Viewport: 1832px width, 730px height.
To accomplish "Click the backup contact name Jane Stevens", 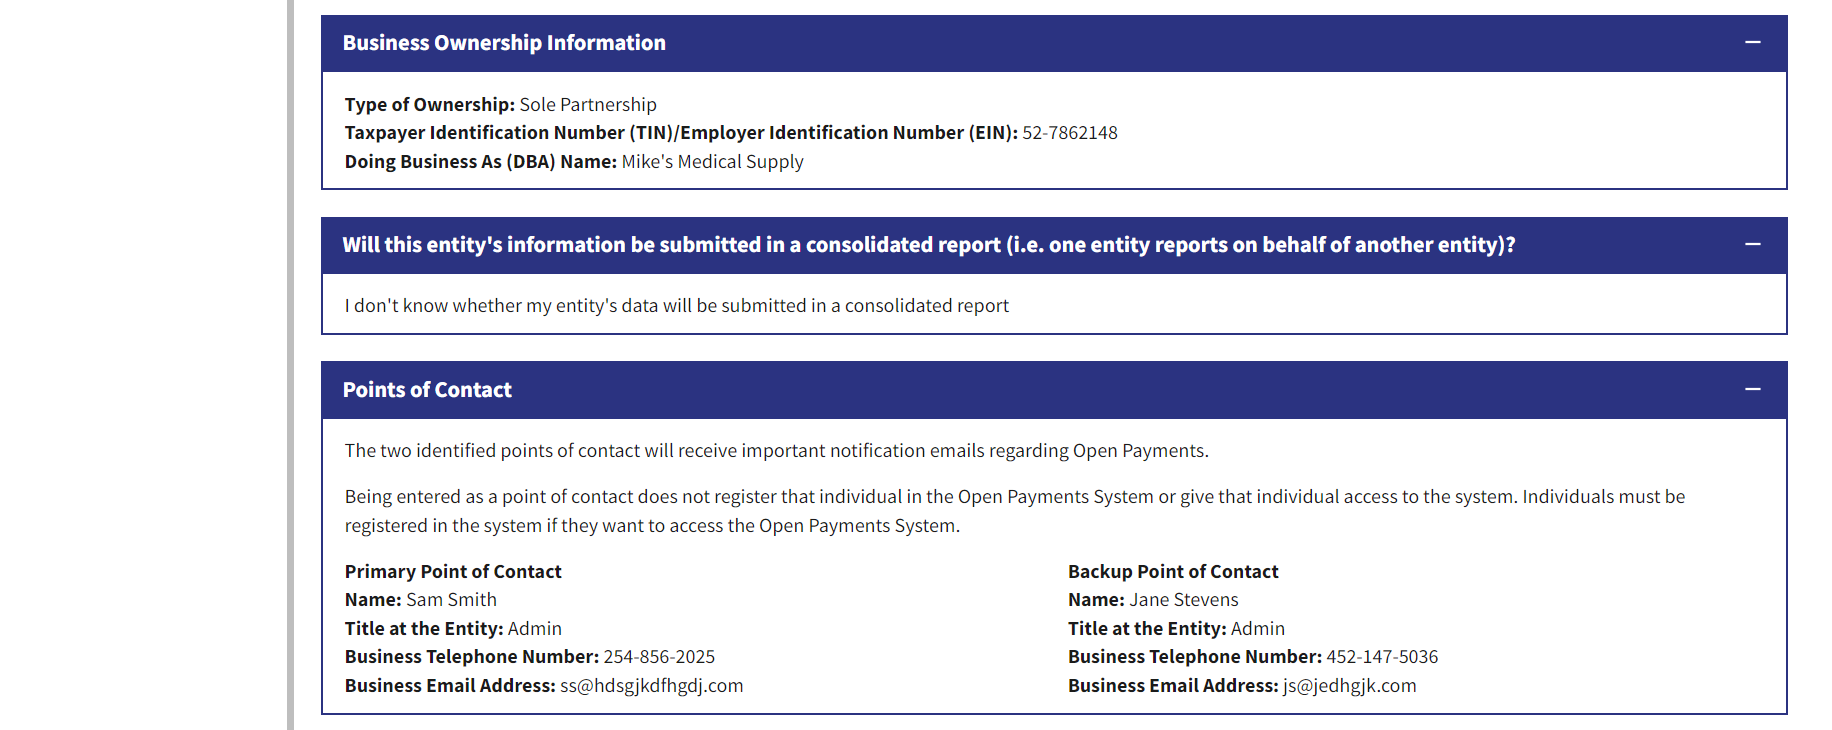I will (1183, 600).
